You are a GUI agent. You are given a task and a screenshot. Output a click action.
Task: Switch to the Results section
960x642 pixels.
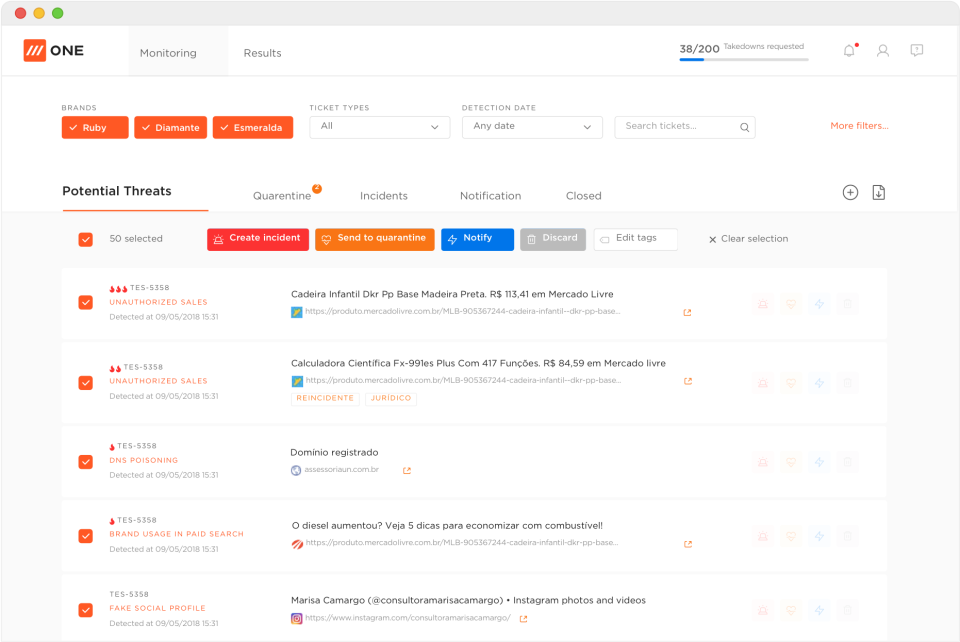pos(262,52)
